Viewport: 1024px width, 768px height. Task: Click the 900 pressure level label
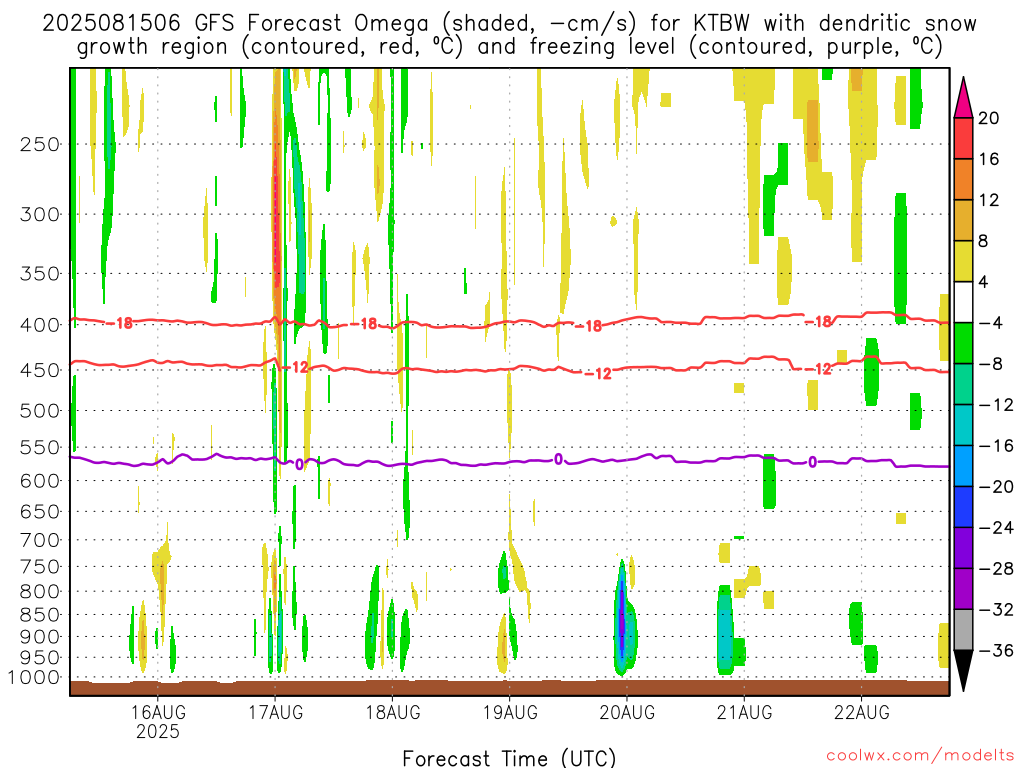click(40, 637)
